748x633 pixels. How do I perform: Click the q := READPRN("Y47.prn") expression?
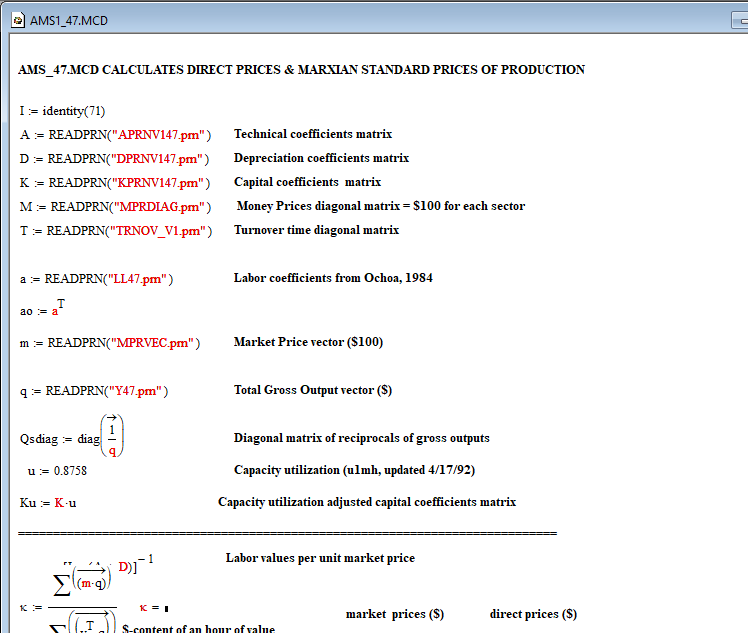click(x=94, y=391)
